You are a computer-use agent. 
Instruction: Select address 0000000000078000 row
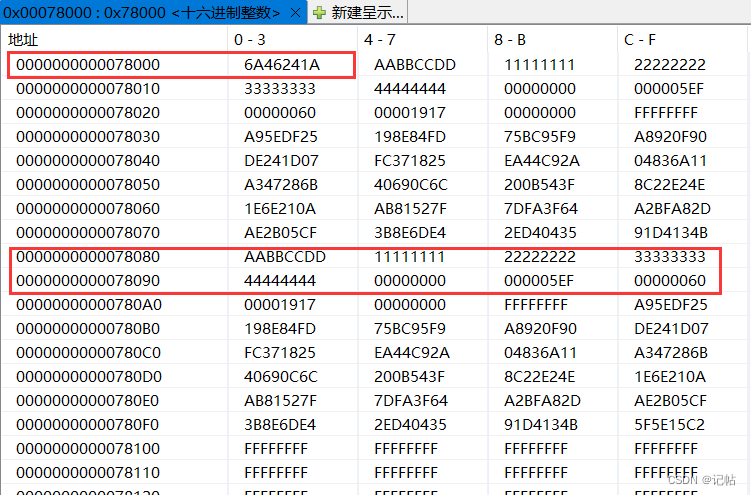coord(88,65)
